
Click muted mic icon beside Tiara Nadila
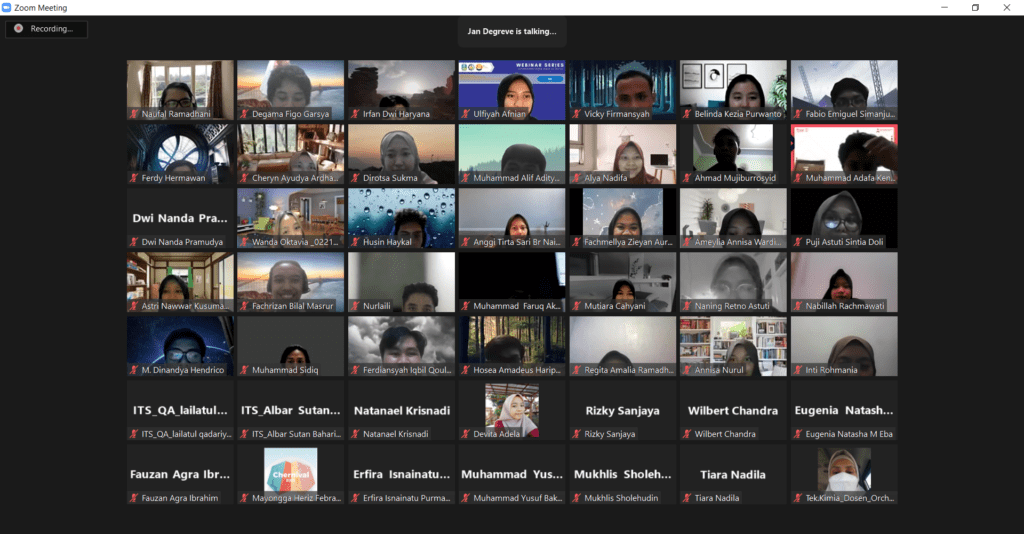pyautogui.click(x=687, y=498)
